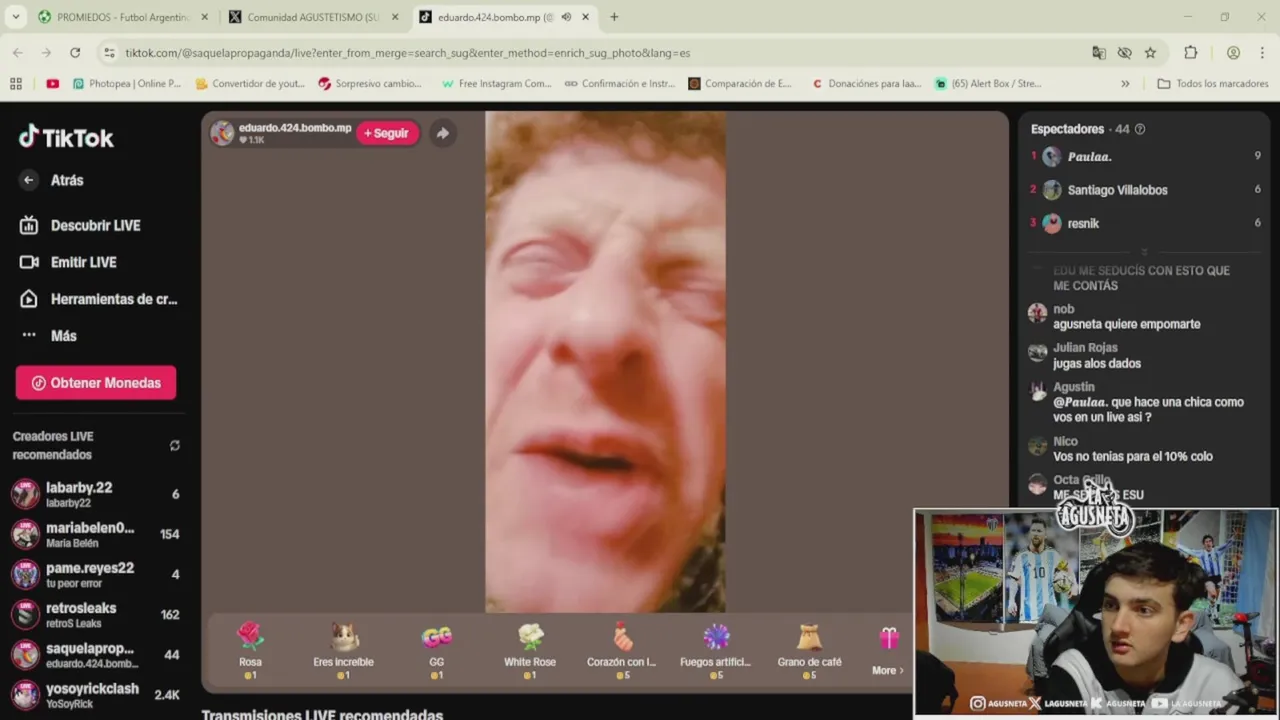Image resolution: width=1280 pixels, height=720 pixels.
Task: Refresh recommended LIVE creators list
Action: point(175,446)
